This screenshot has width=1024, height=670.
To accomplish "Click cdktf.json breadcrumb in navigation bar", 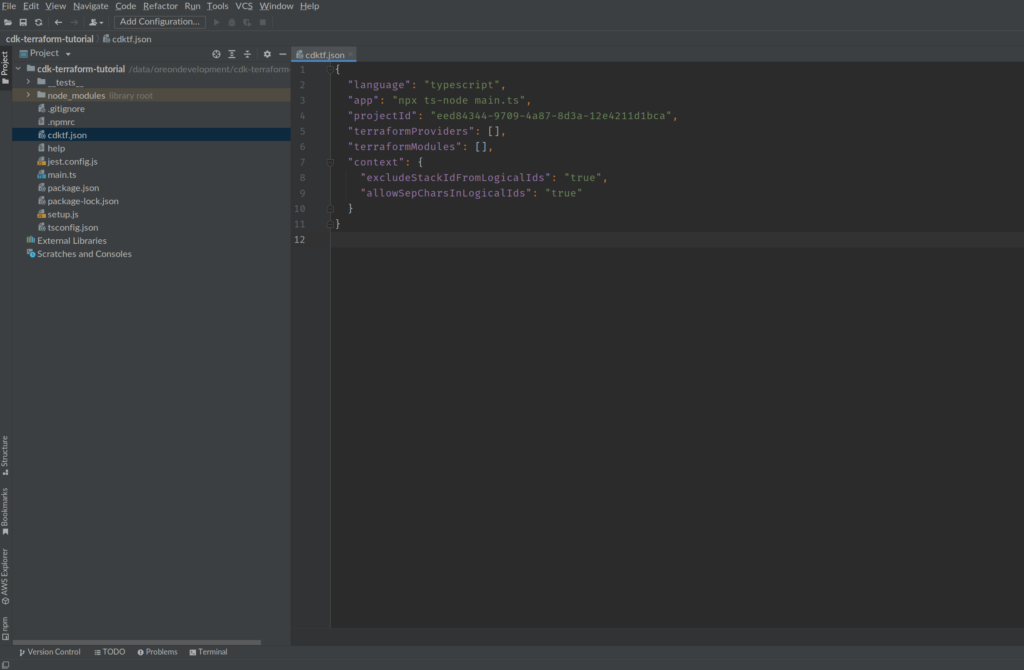I will click(x=127, y=39).
